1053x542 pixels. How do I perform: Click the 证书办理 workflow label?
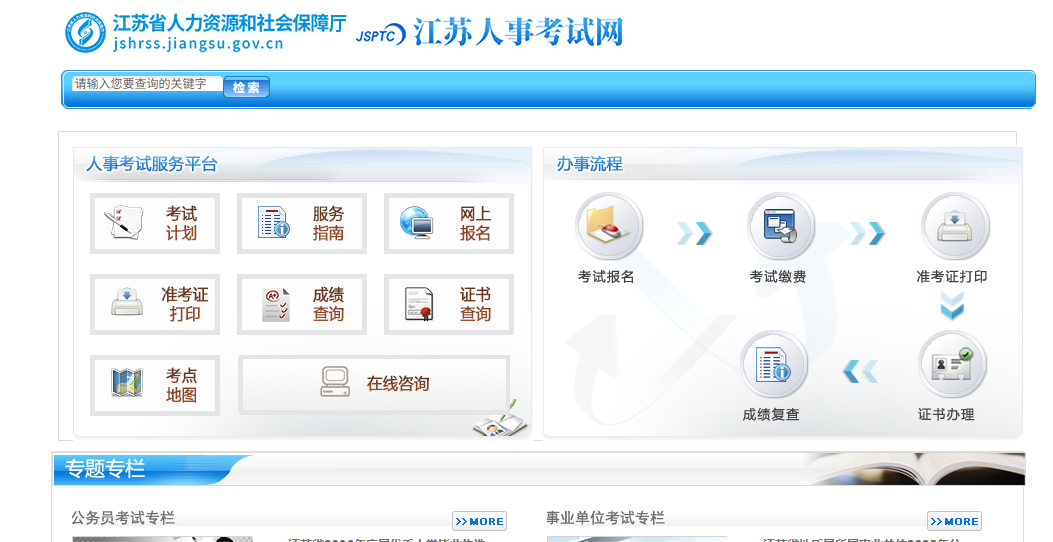946,414
